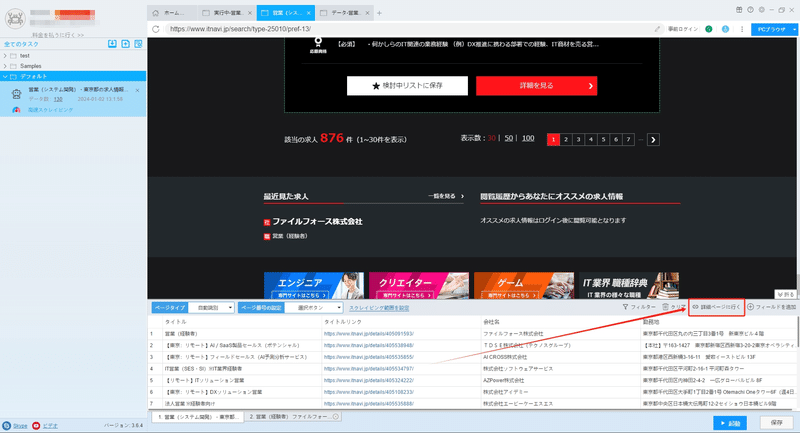800x433 pixels.
Task: Select bottom tab 1. 営業（システム関発）
Action: (198, 417)
